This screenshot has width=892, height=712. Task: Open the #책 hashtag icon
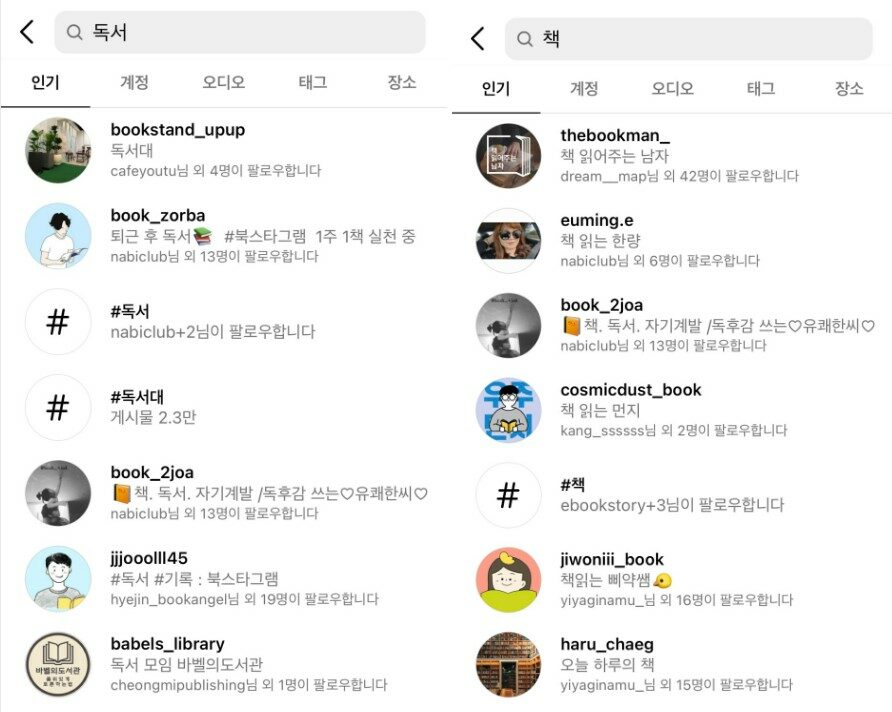click(x=508, y=495)
